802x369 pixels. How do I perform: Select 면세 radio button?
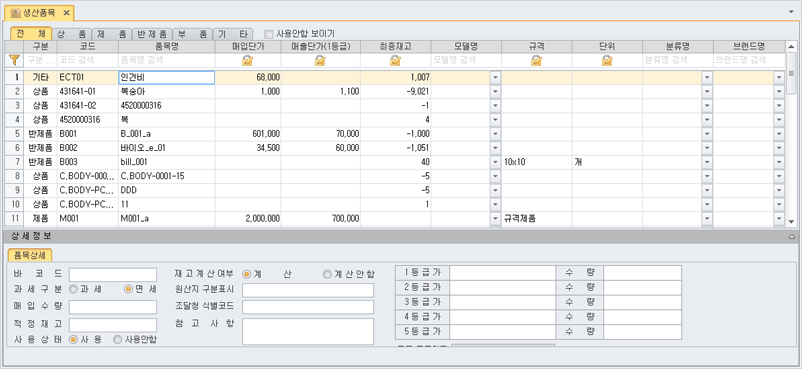(x=129, y=289)
